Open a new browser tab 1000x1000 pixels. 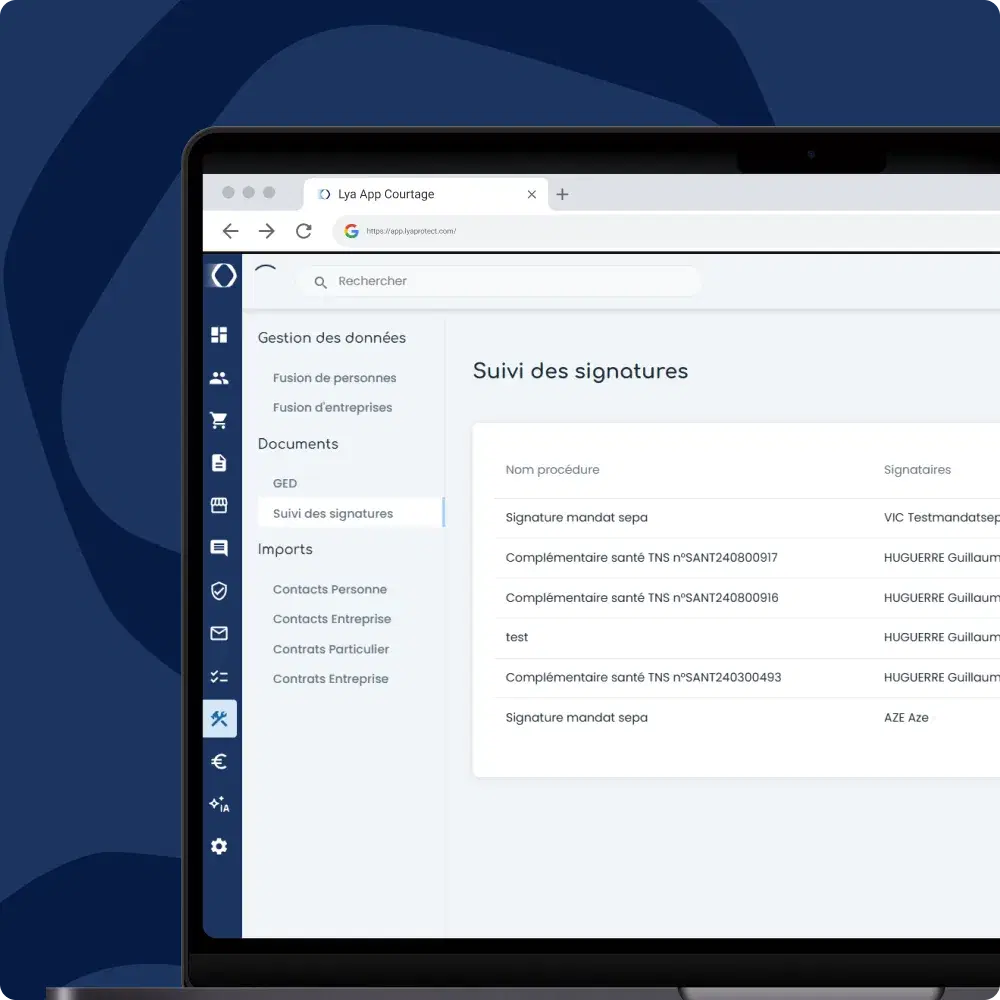click(562, 195)
